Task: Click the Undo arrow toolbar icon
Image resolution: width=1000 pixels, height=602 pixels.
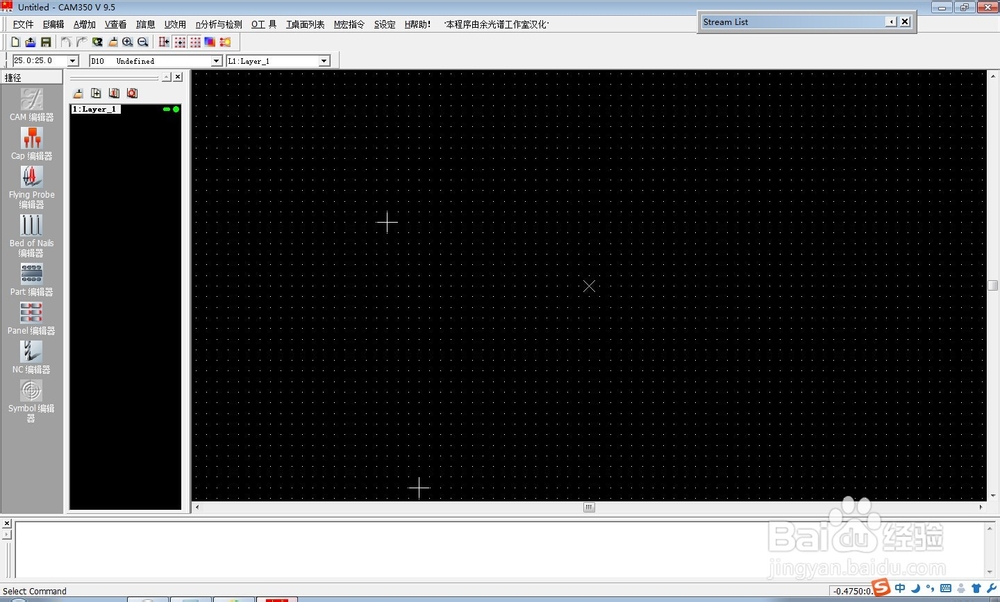Action: click(66, 42)
